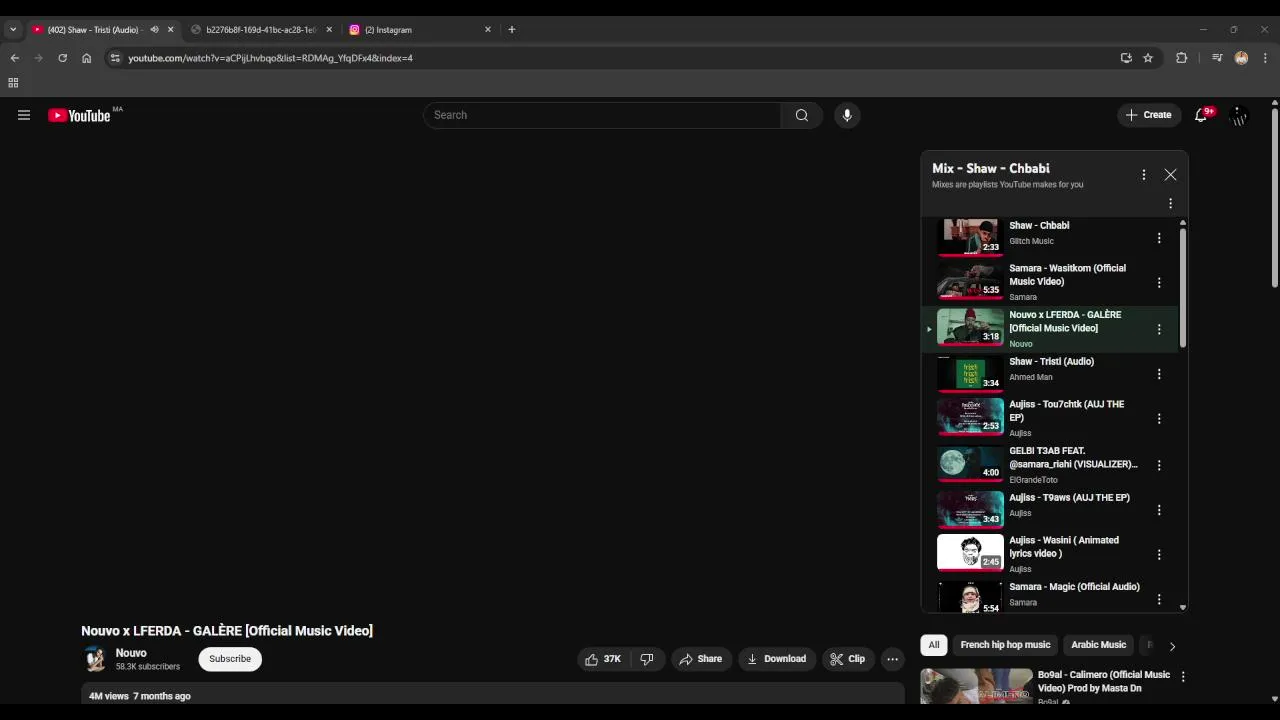This screenshot has height=720, width=1280.
Task: Play Samara - Wasitkom thumbnail
Action: tap(970, 280)
